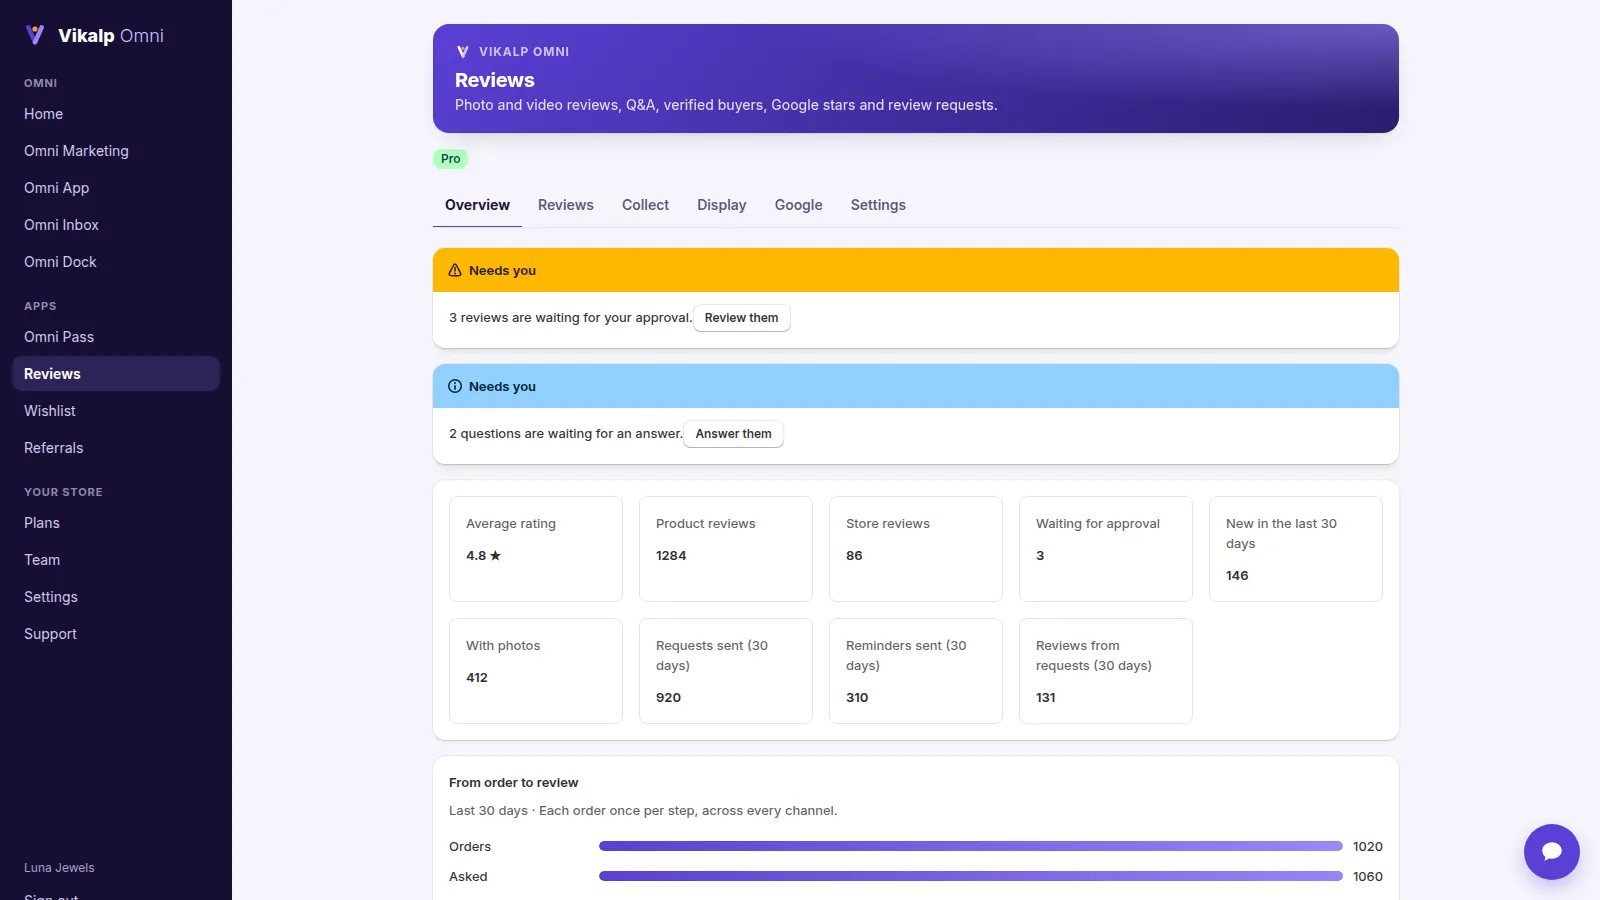Go to the Google tab
The height and width of the screenshot is (900, 1600).
pos(799,205)
